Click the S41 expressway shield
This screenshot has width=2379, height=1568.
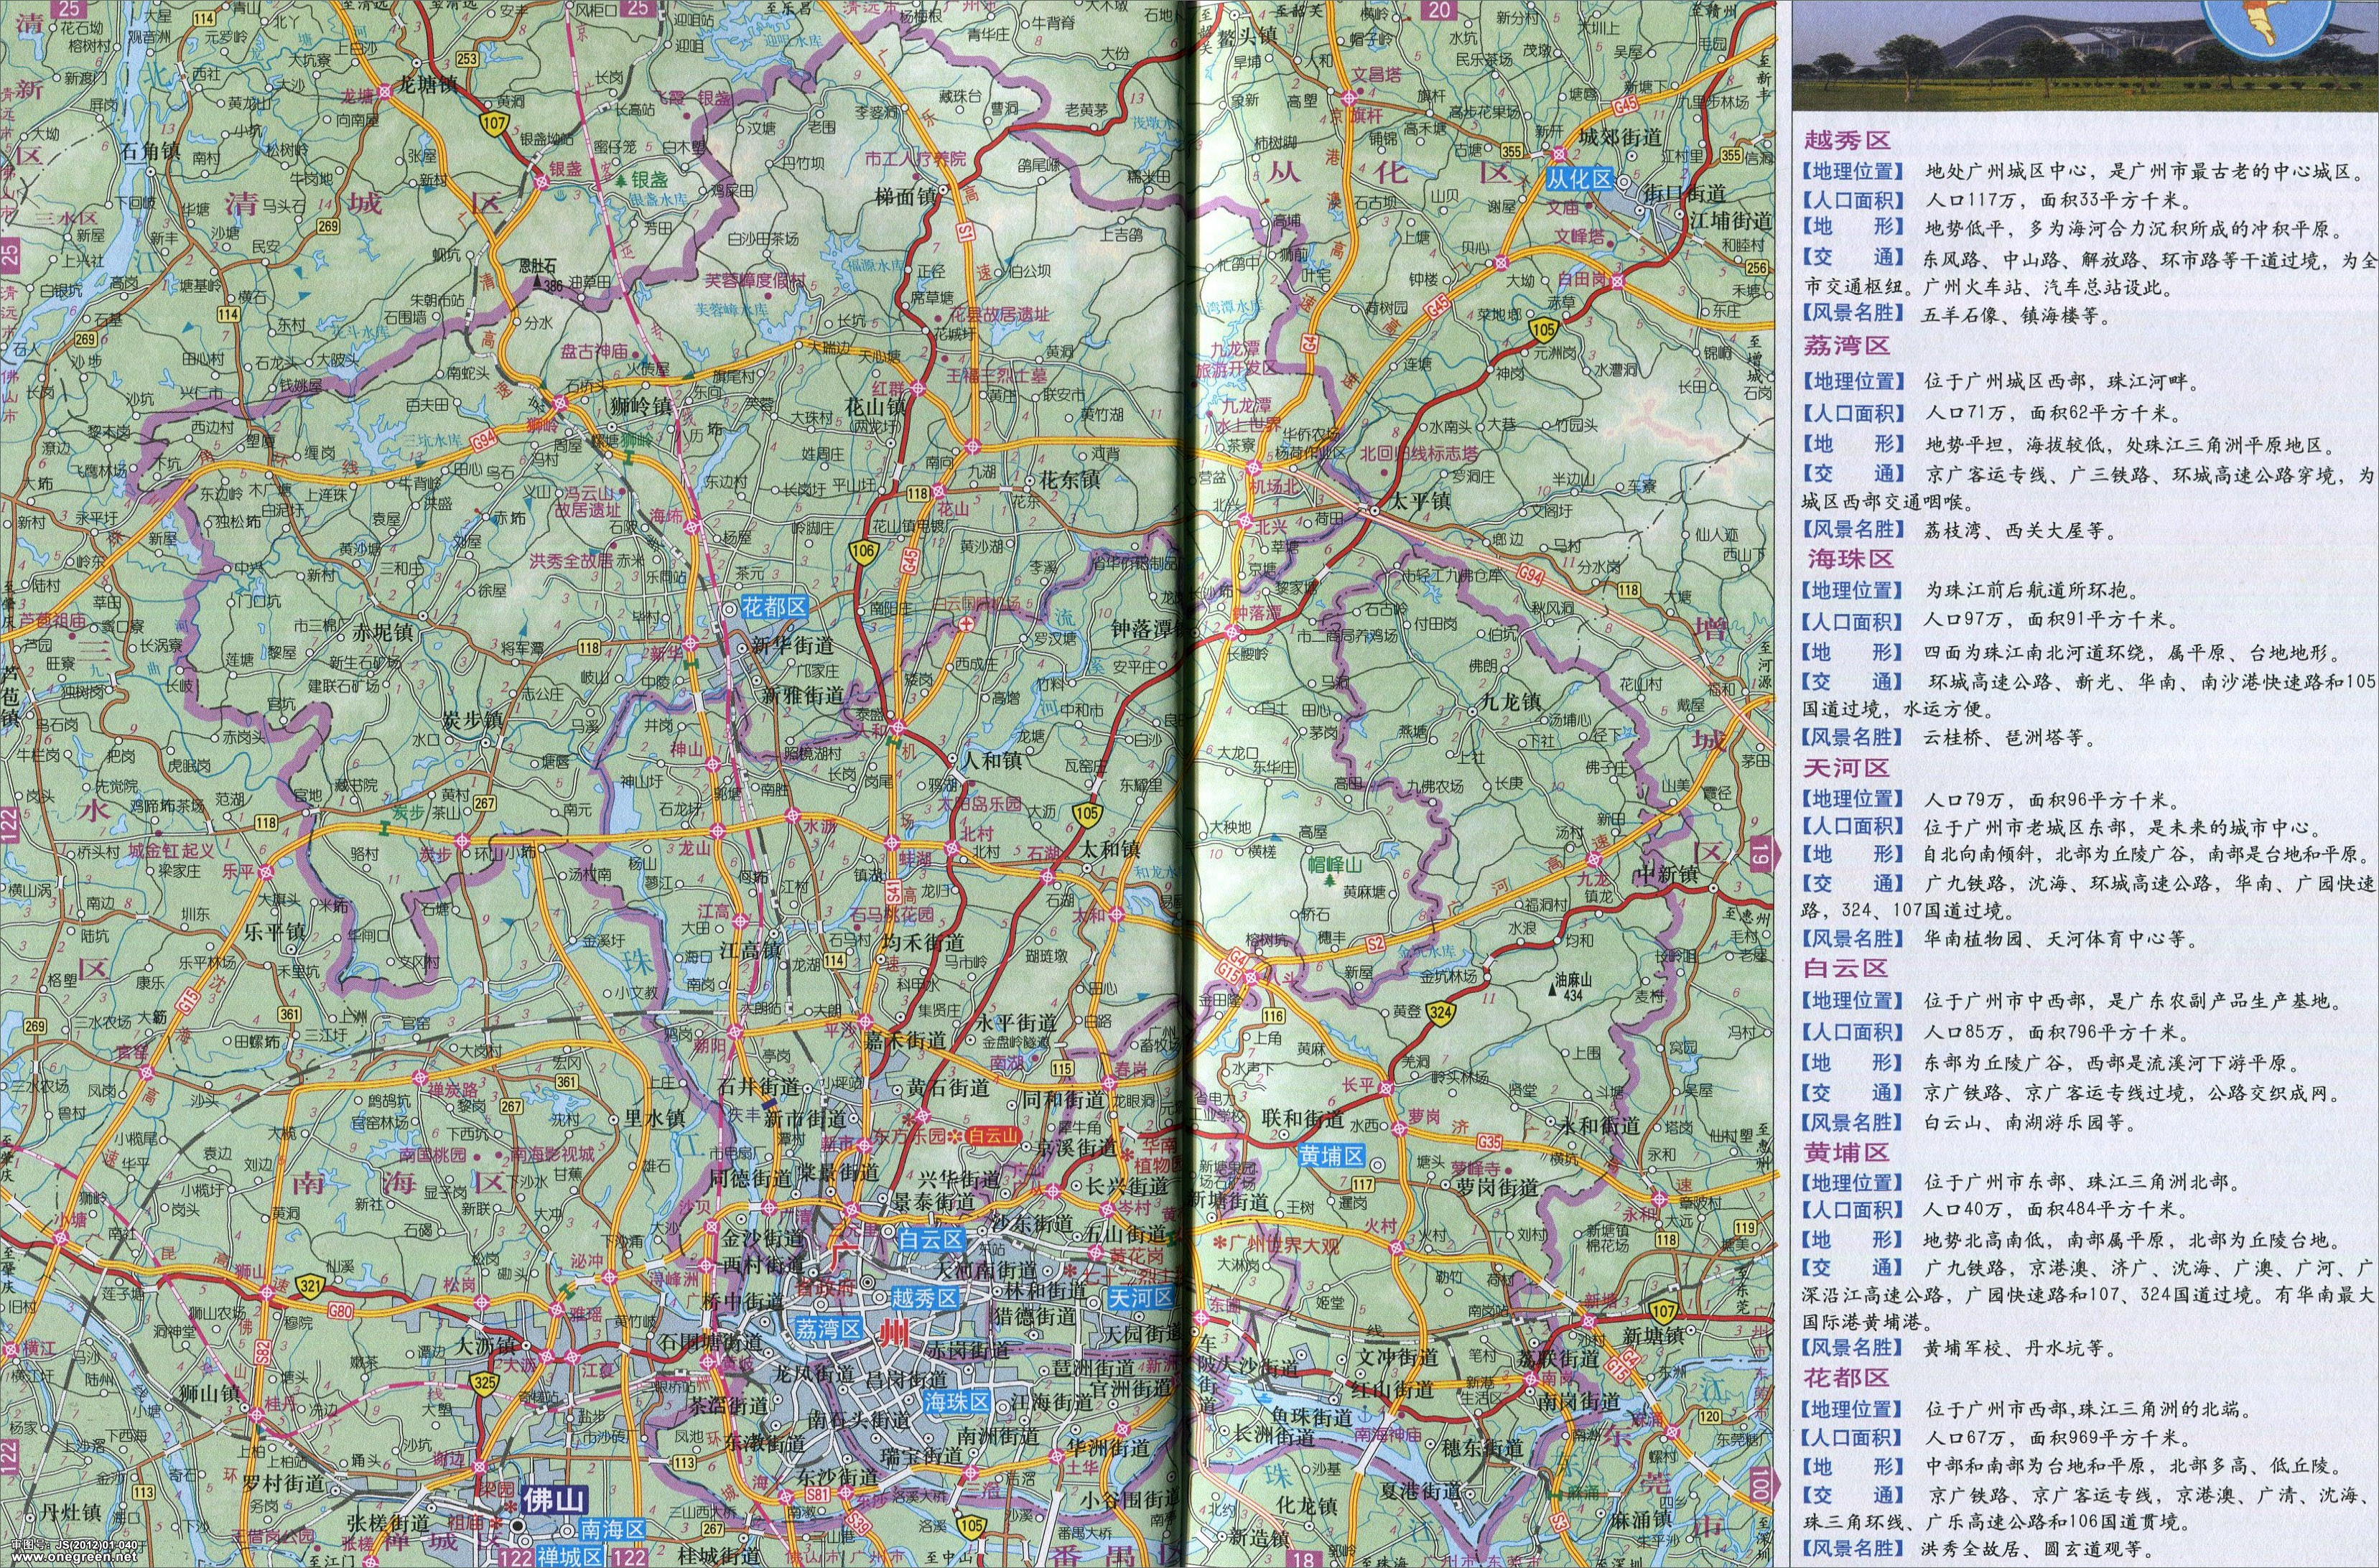(894, 891)
